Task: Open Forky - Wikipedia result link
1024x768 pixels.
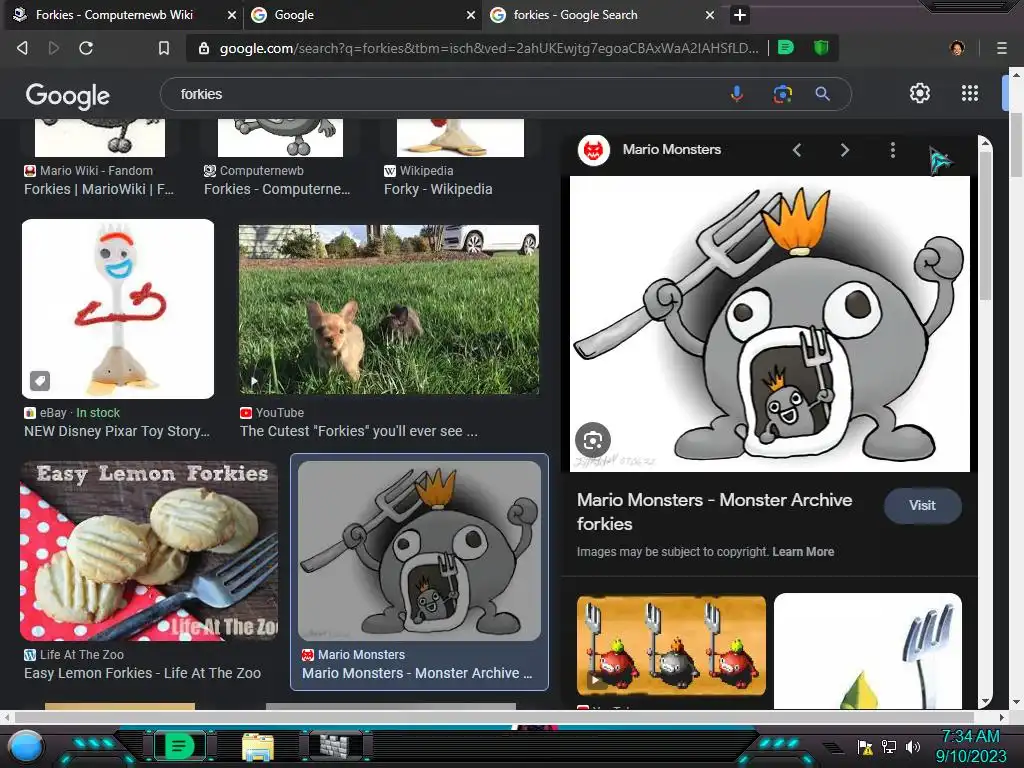Action: (x=438, y=189)
